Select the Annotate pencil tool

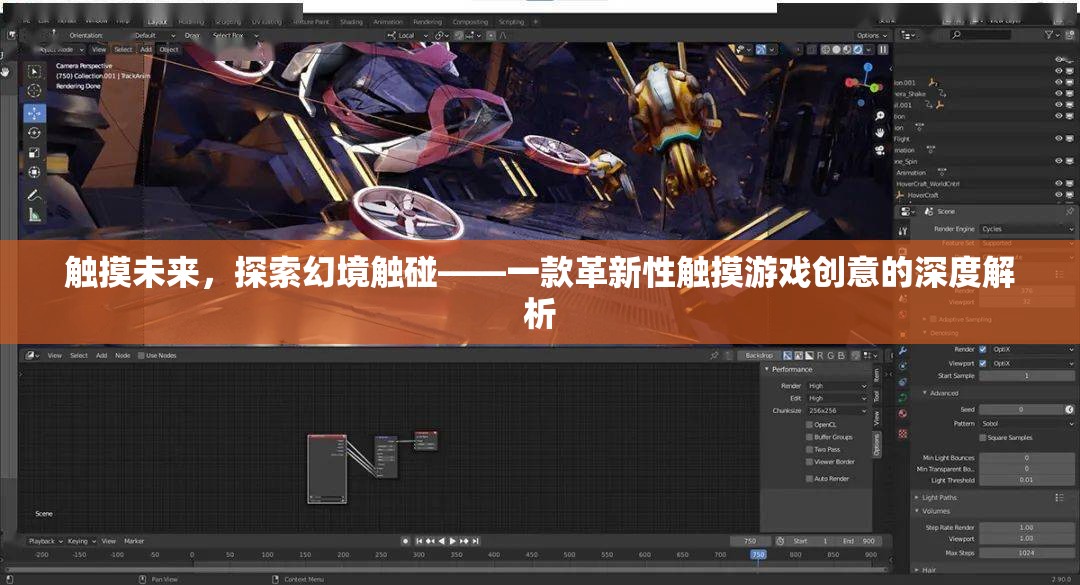tap(34, 195)
